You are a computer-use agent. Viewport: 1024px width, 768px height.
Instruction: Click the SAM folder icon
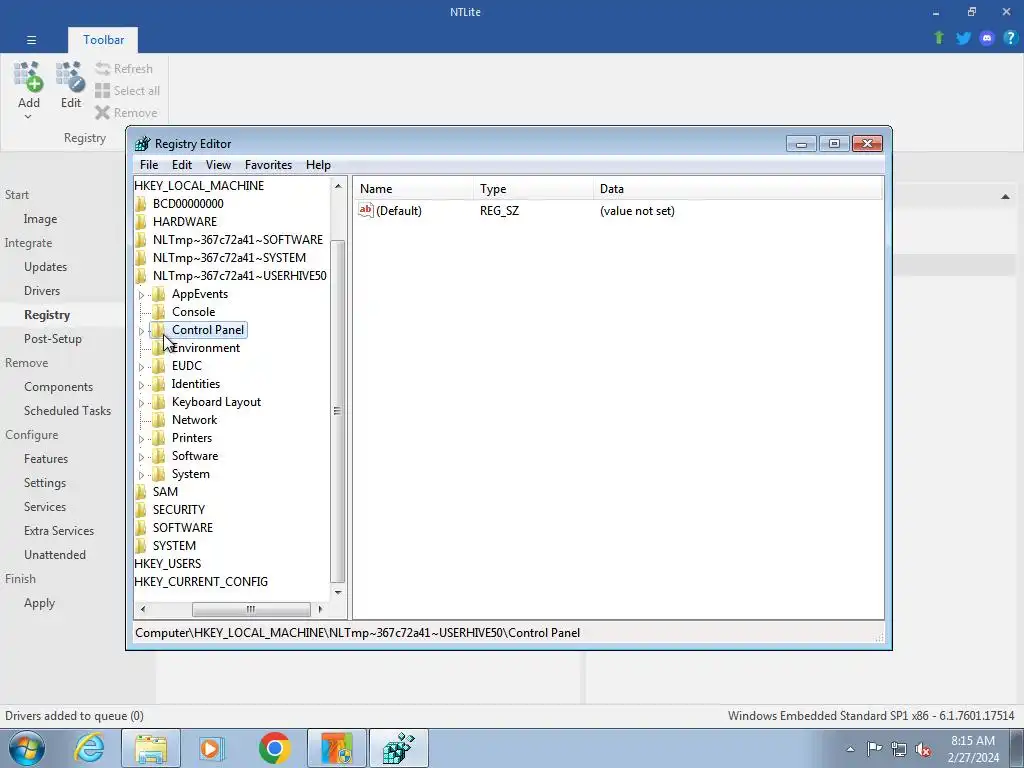click(x=141, y=492)
